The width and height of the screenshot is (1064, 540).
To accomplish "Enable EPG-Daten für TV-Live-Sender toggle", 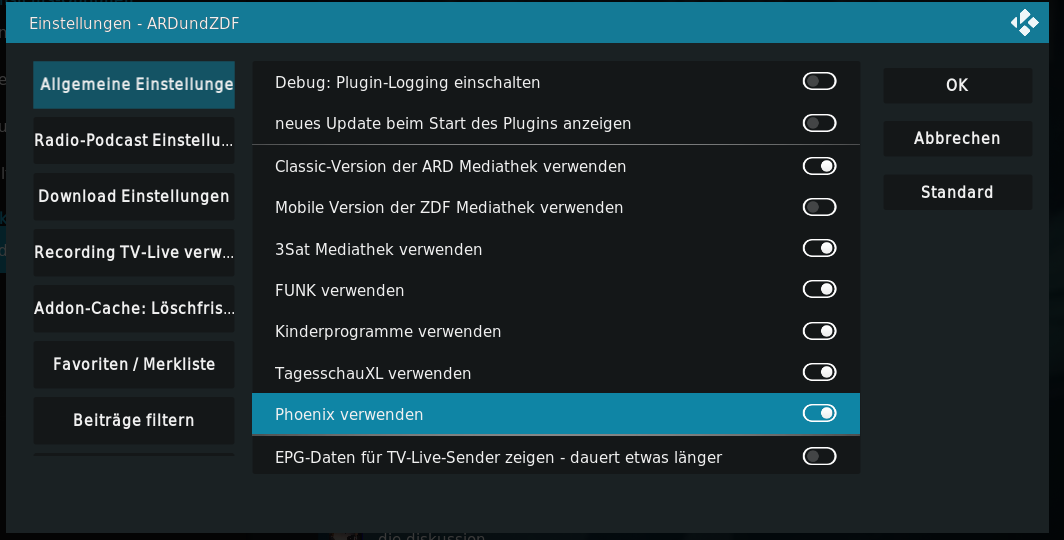I will pos(819,457).
